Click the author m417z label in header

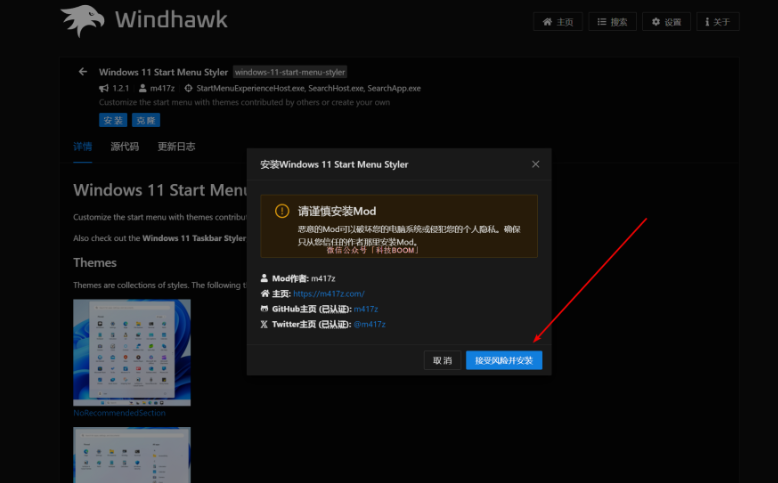[162, 88]
